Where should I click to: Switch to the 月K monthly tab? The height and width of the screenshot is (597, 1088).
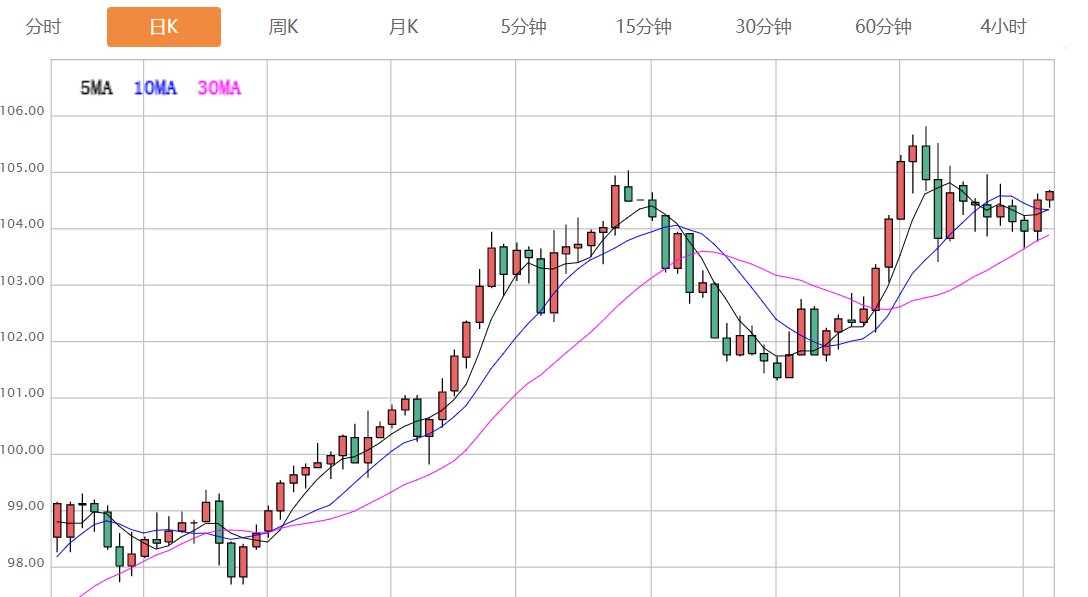pos(404,27)
